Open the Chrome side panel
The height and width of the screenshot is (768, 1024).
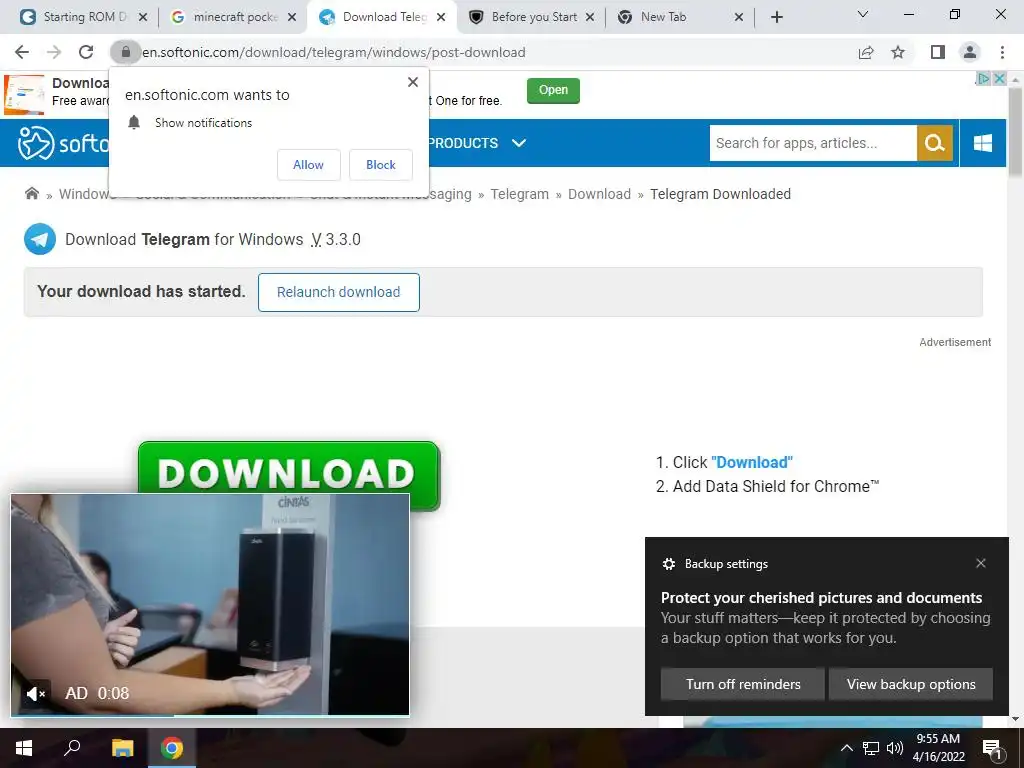point(938,52)
